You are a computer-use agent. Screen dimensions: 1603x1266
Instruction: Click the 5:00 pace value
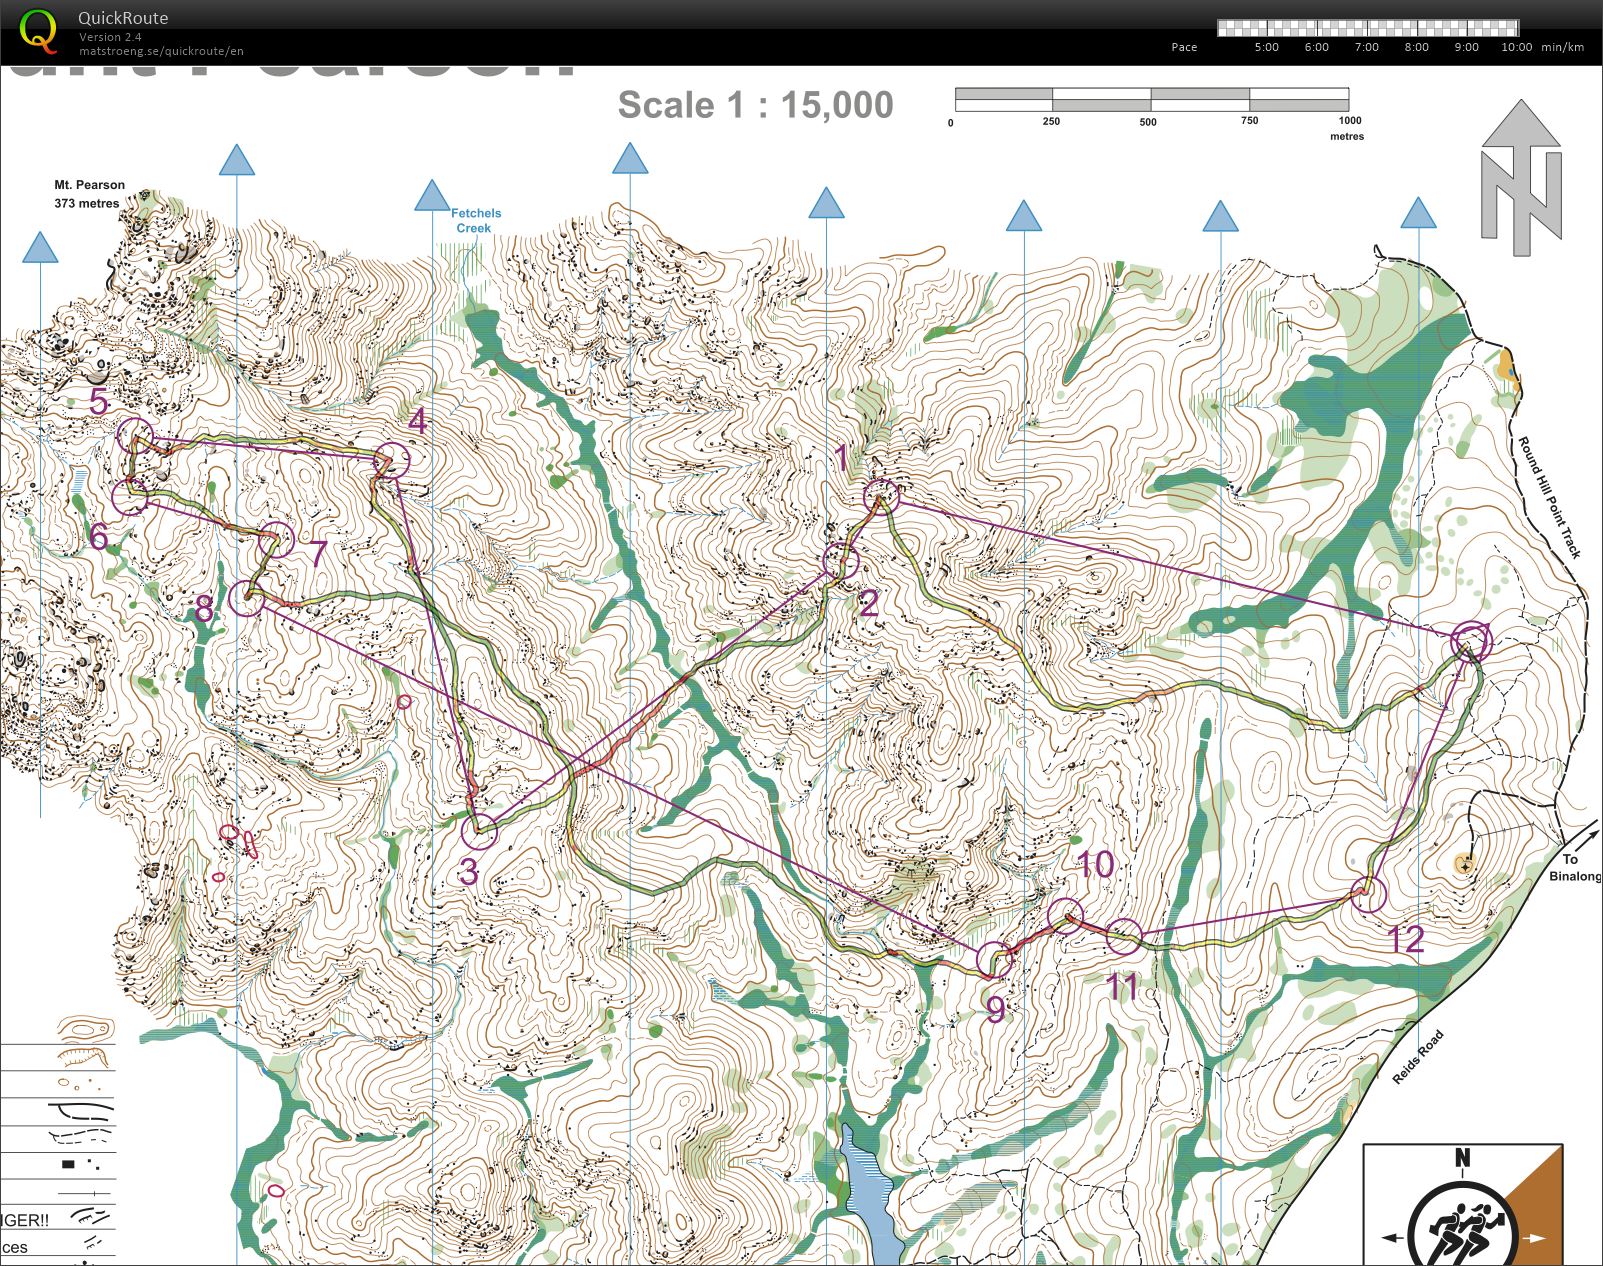[x=1266, y=47]
